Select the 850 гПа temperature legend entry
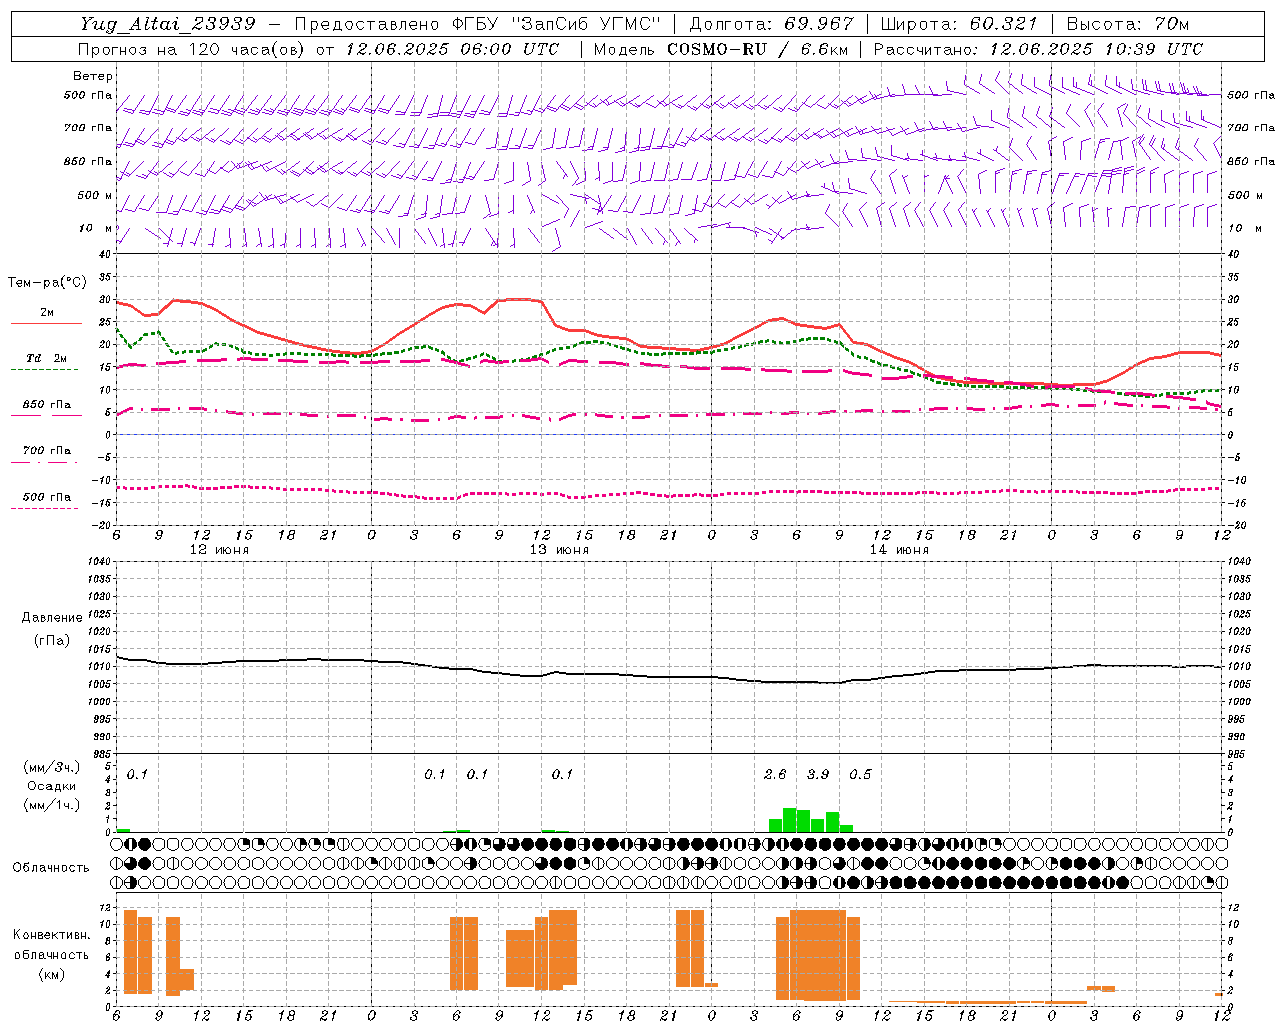This screenshot has width=1280, height=1024. click(47, 405)
